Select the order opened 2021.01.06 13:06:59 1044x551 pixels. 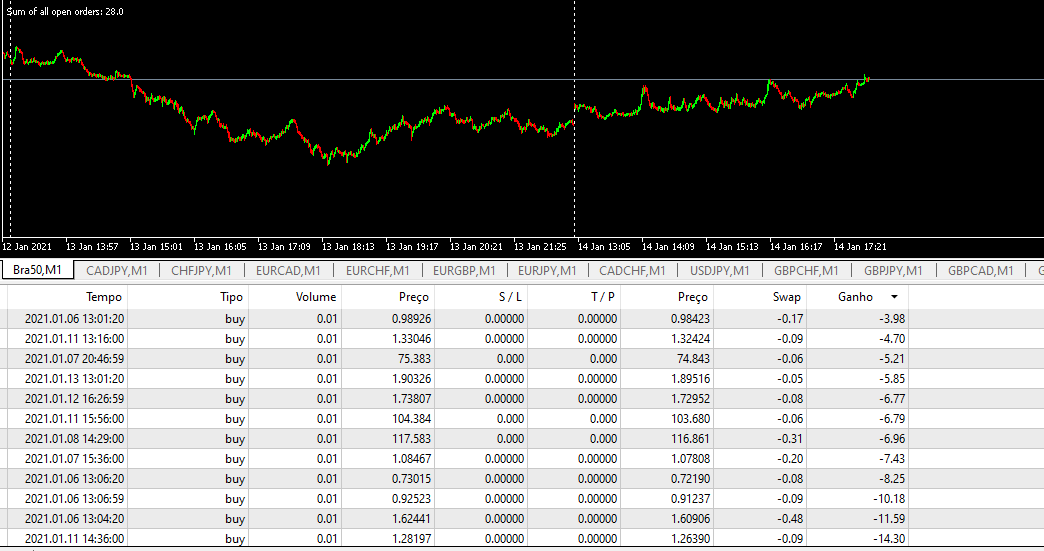tap(458, 498)
